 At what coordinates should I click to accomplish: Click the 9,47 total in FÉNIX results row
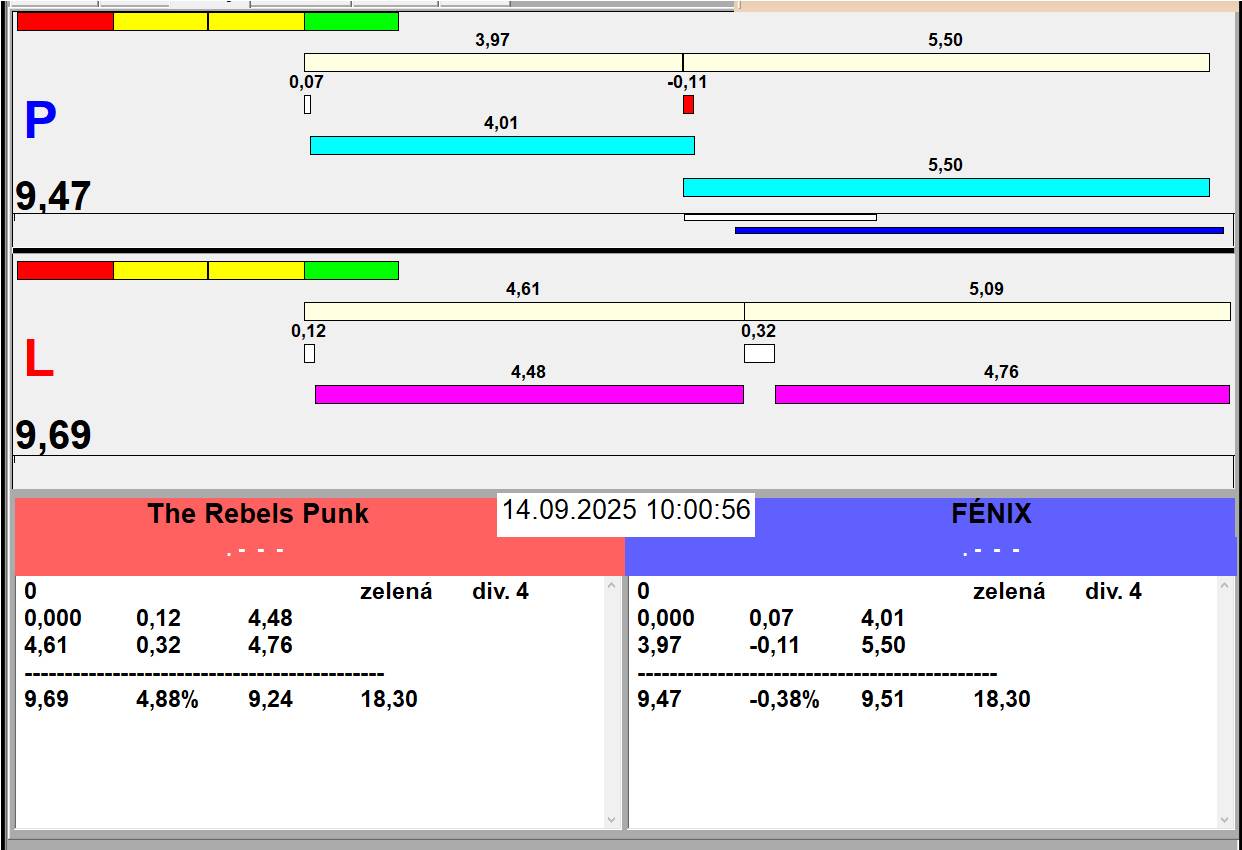659,700
